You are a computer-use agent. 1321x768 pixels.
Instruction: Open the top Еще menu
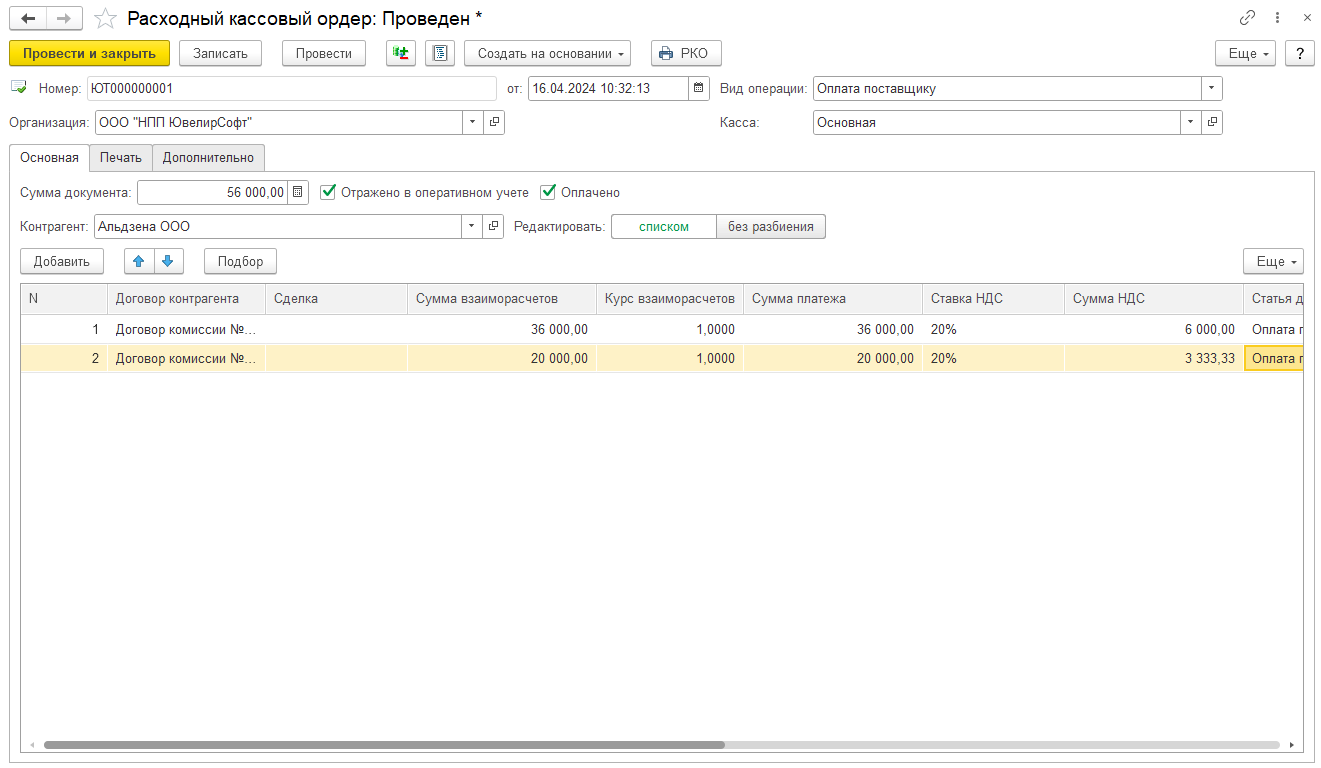pos(1245,53)
